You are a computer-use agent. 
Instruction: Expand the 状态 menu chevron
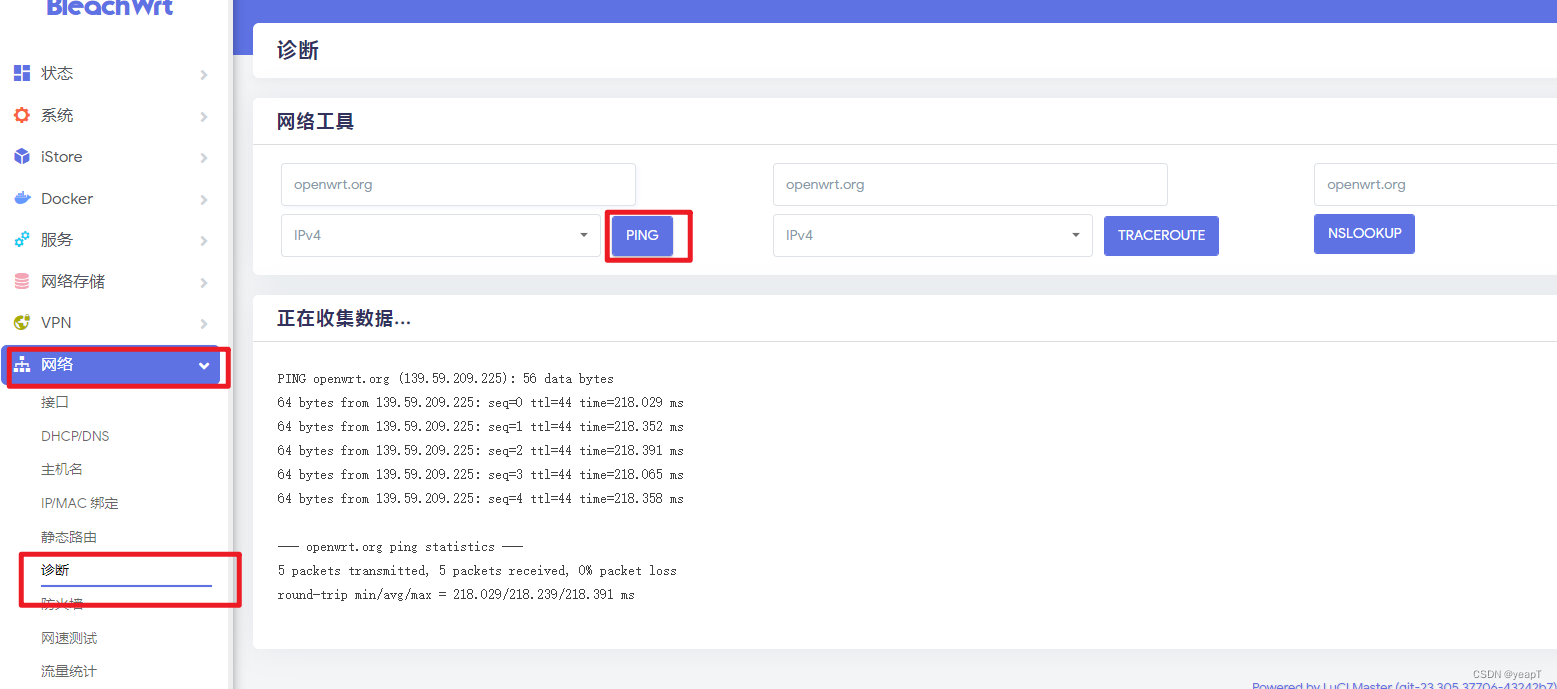tap(204, 74)
